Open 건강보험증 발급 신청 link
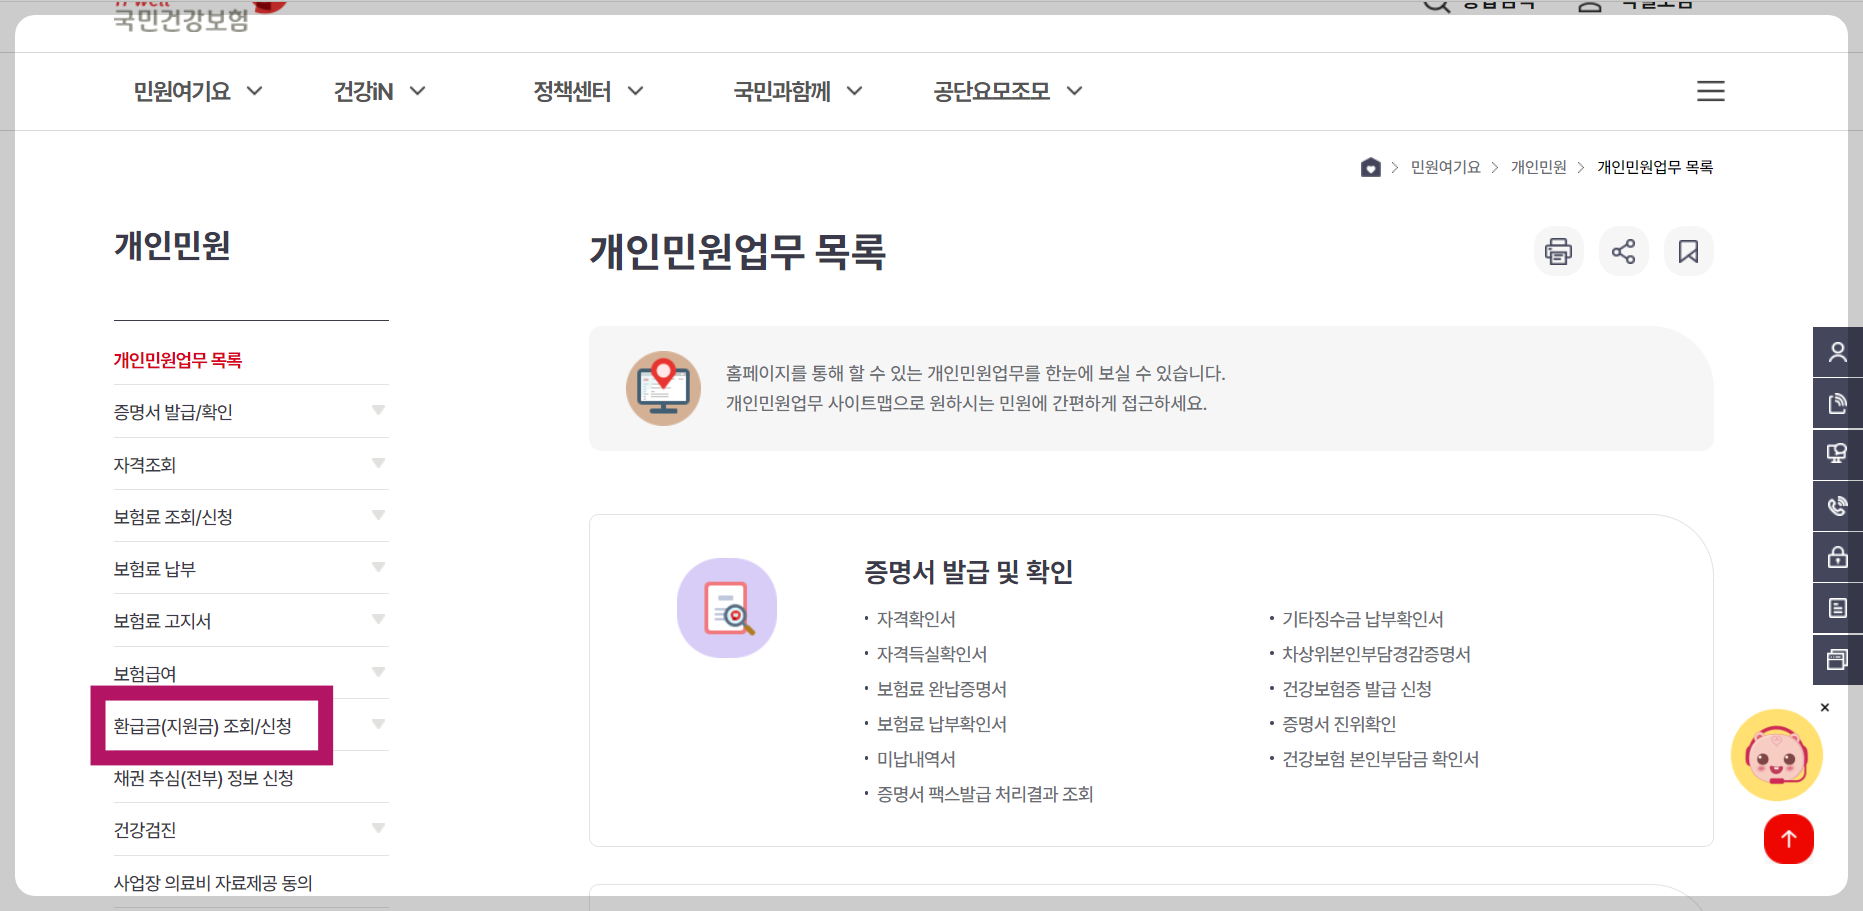The image size is (1863, 911). tap(1357, 689)
